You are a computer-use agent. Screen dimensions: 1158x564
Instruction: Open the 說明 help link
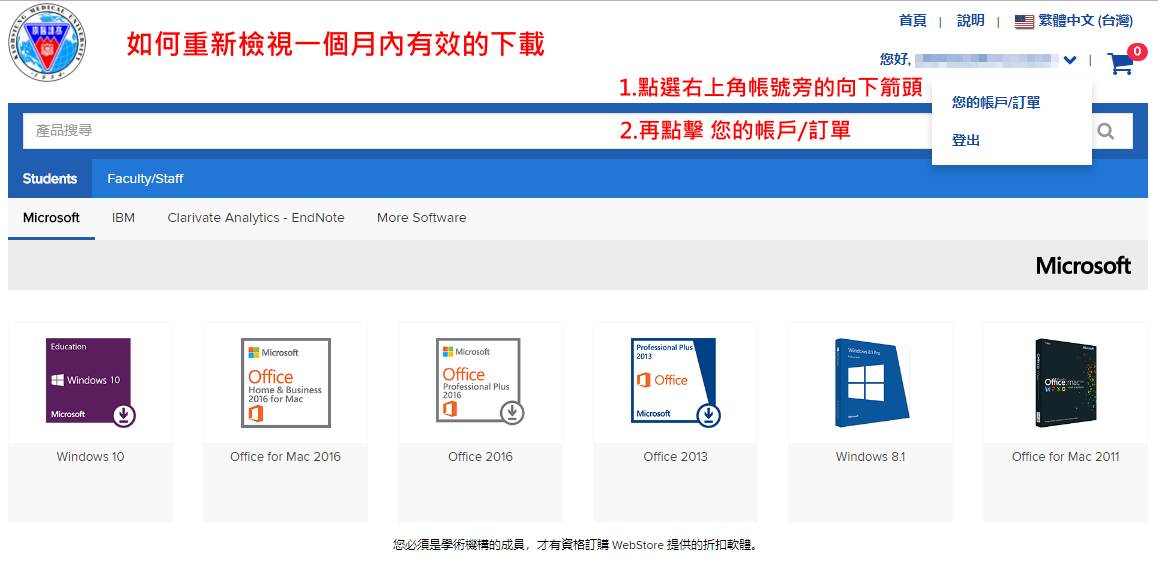970,21
